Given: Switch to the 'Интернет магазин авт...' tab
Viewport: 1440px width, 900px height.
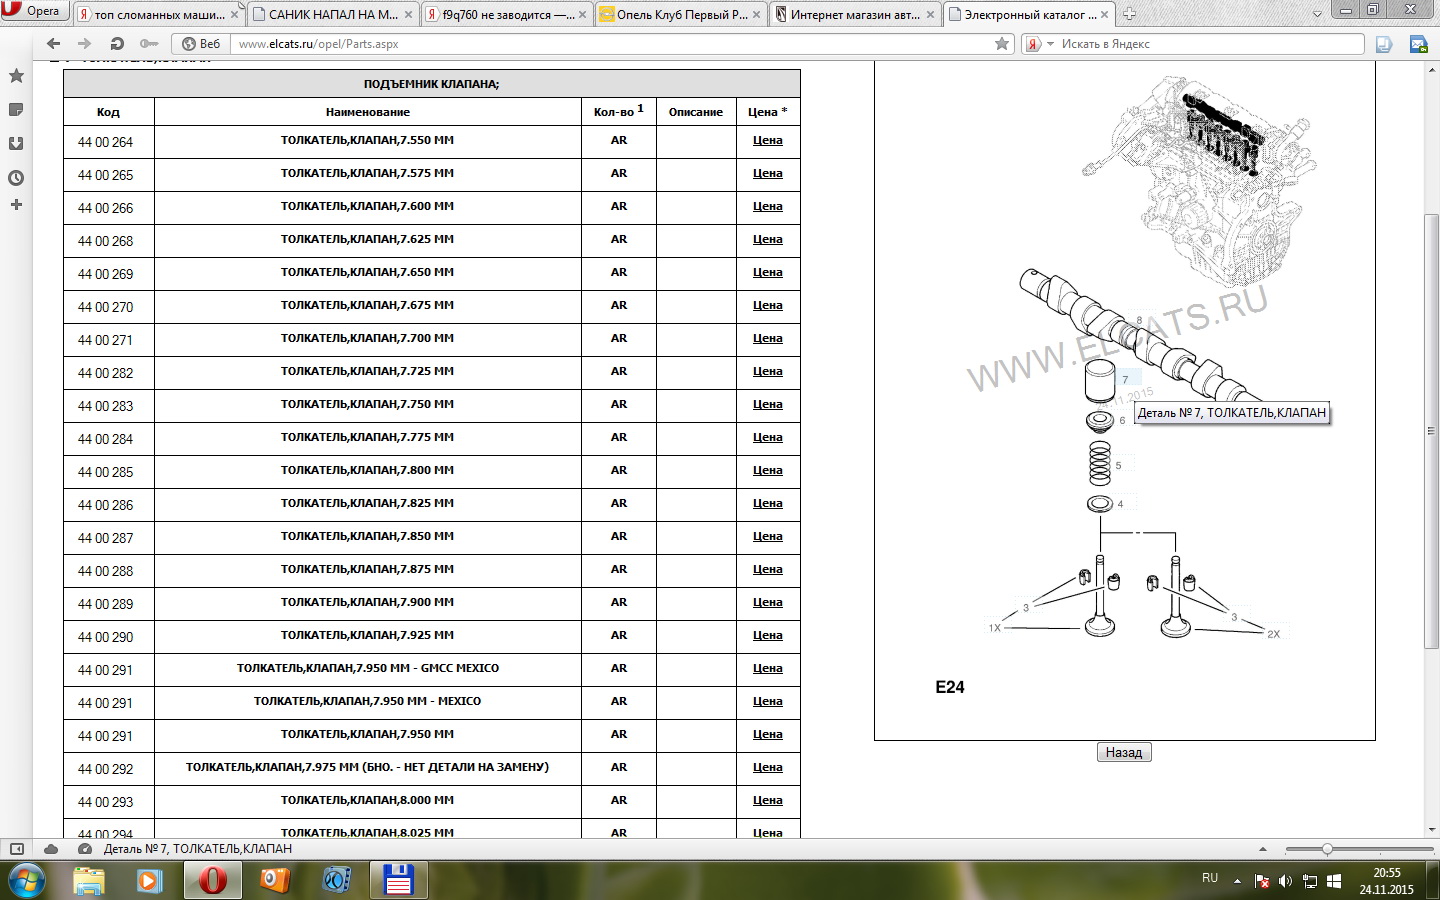Looking at the screenshot, I should (848, 14).
